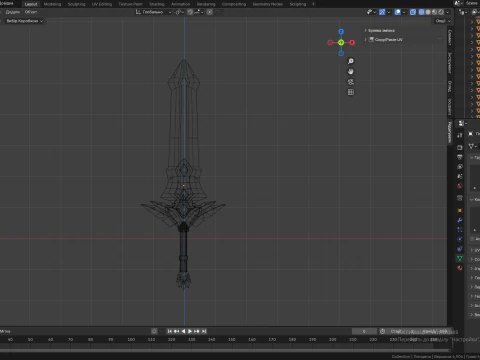Add a new workspace with plus button

[x=313, y=4]
